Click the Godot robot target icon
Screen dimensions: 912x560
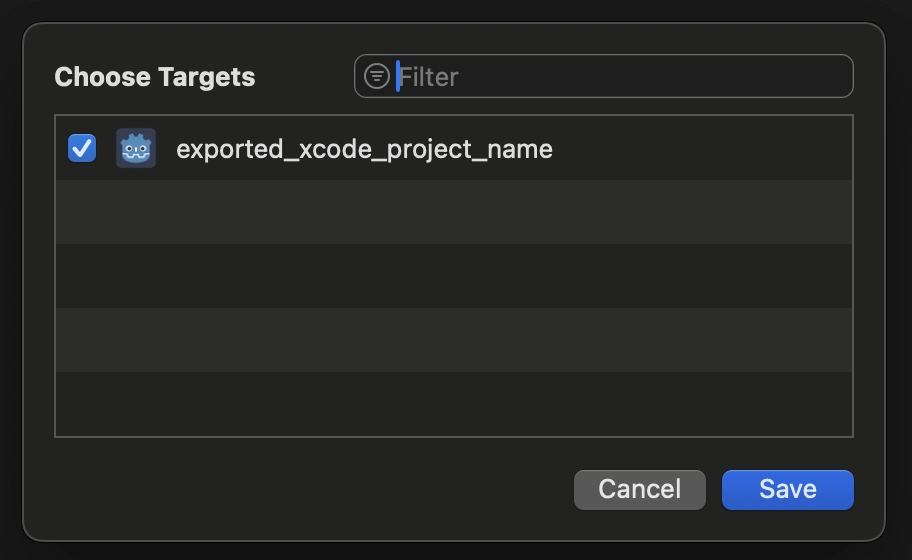point(136,149)
